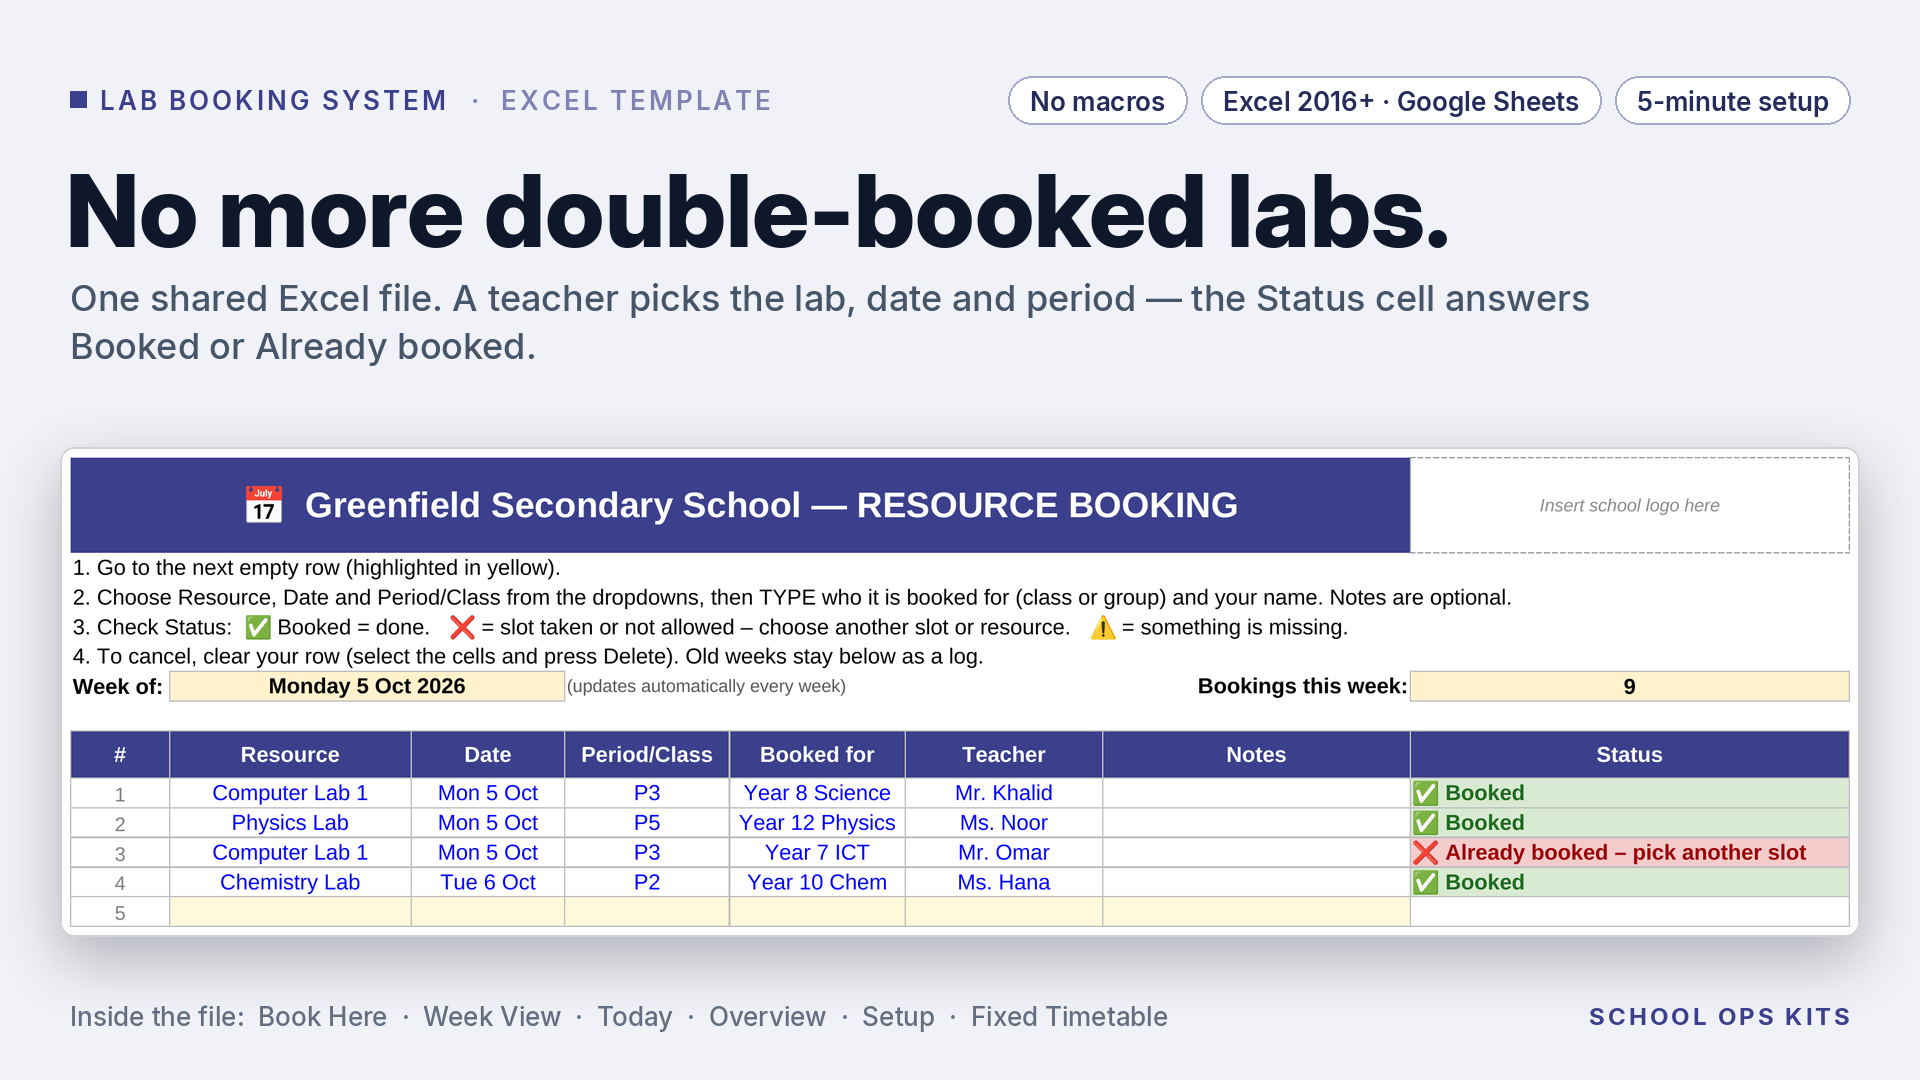Image resolution: width=1920 pixels, height=1080 pixels.
Task: Open the empty Period/Class cell in row 5
Action: coord(647,912)
